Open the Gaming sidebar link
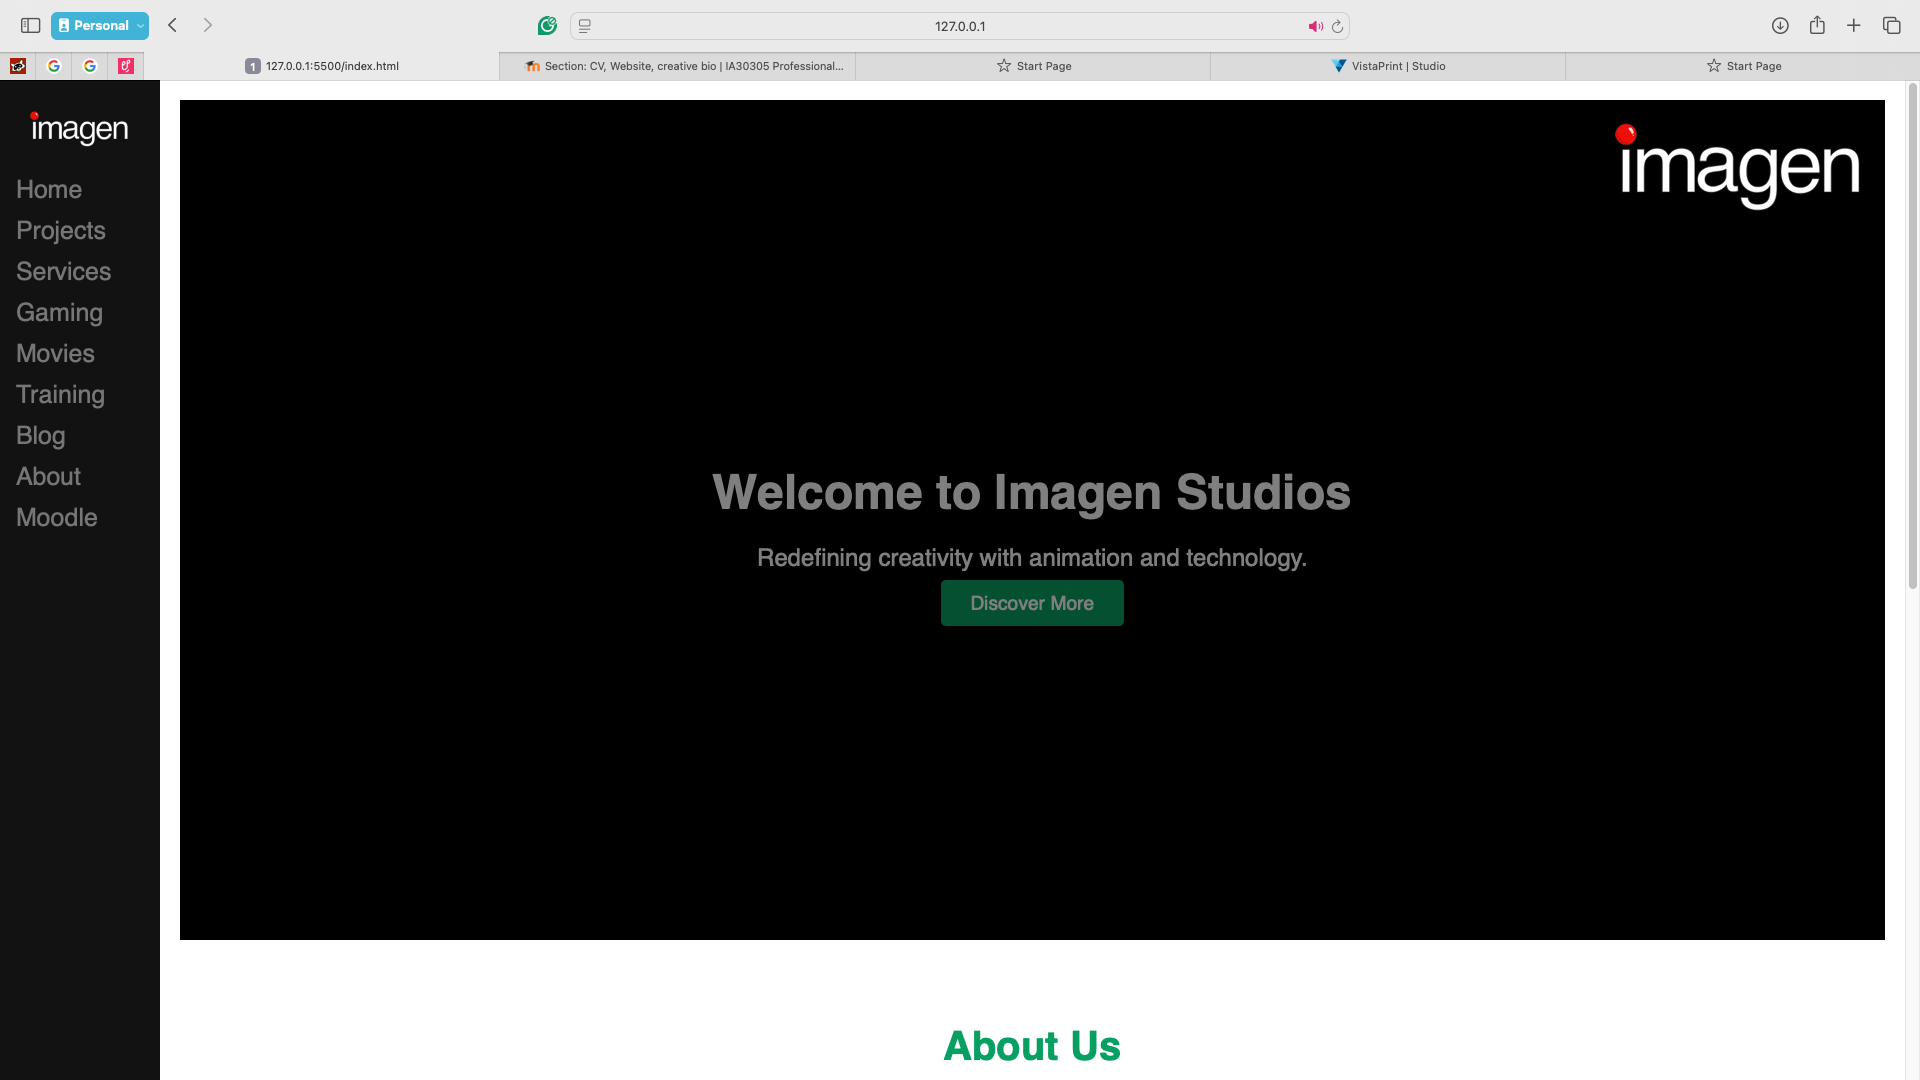This screenshot has width=1920, height=1080. [x=59, y=312]
